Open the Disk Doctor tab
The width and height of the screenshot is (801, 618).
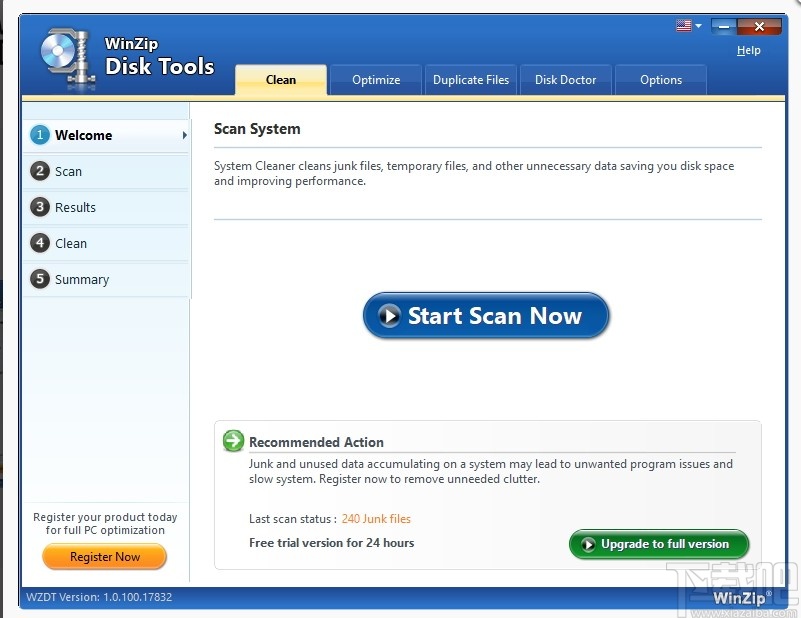(565, 80)
